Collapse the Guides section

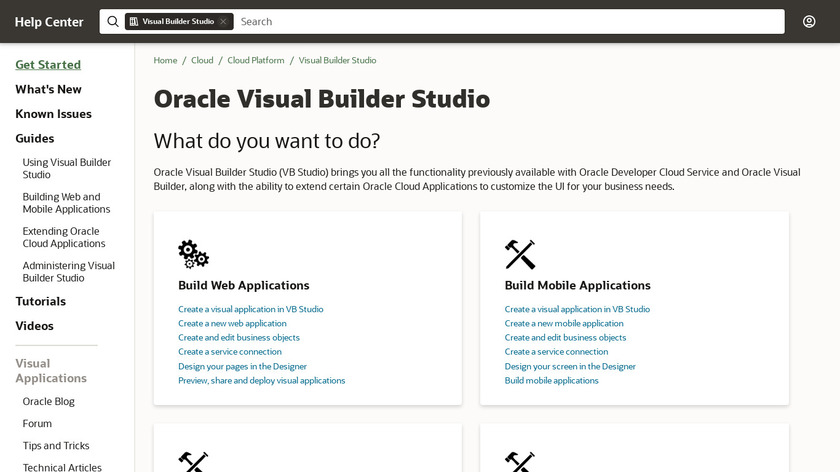[x=35, y=138]
